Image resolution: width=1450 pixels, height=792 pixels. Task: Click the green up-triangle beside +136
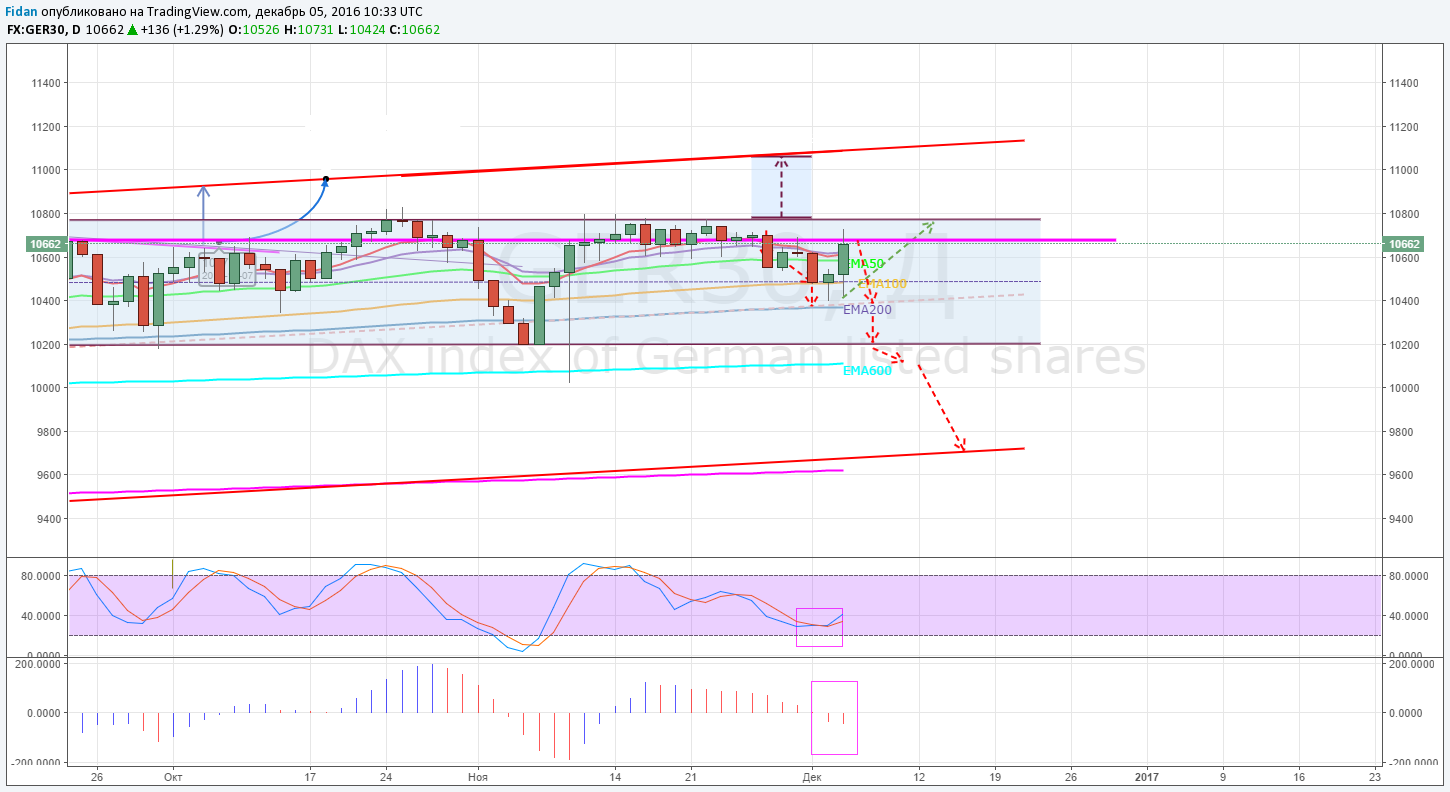click(x=132, y=30)
